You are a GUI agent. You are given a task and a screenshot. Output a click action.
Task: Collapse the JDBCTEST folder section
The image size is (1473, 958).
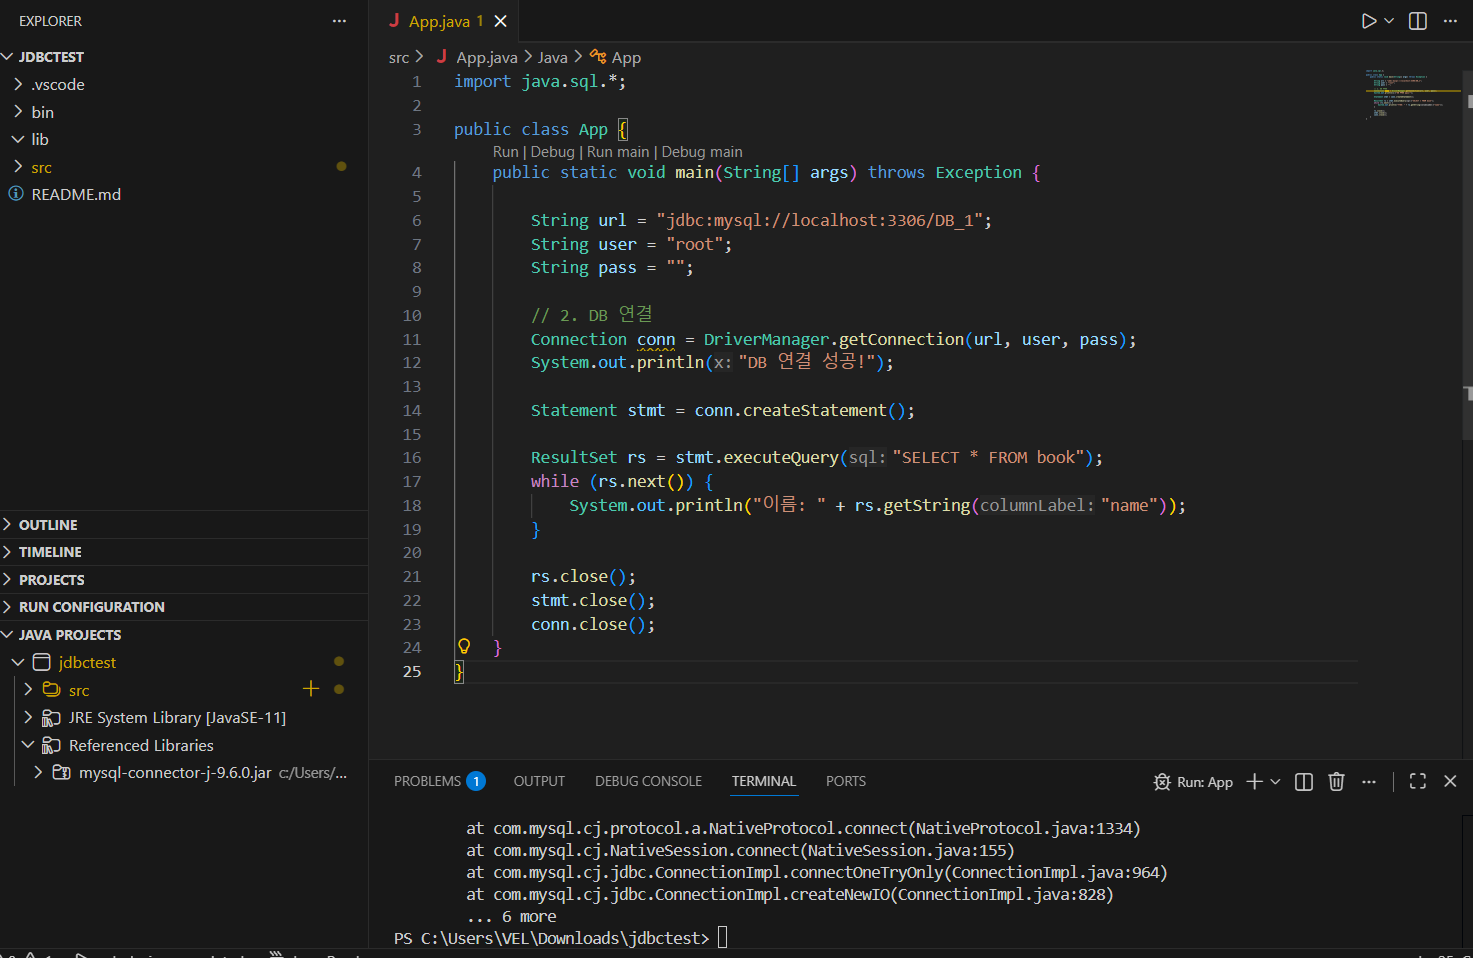pyautogui.click(x=8, y=57)
